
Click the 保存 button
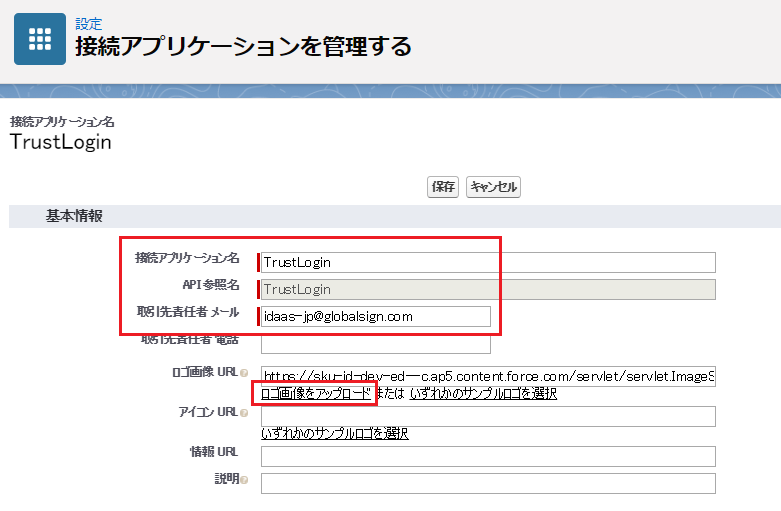(x=443, y=187)
